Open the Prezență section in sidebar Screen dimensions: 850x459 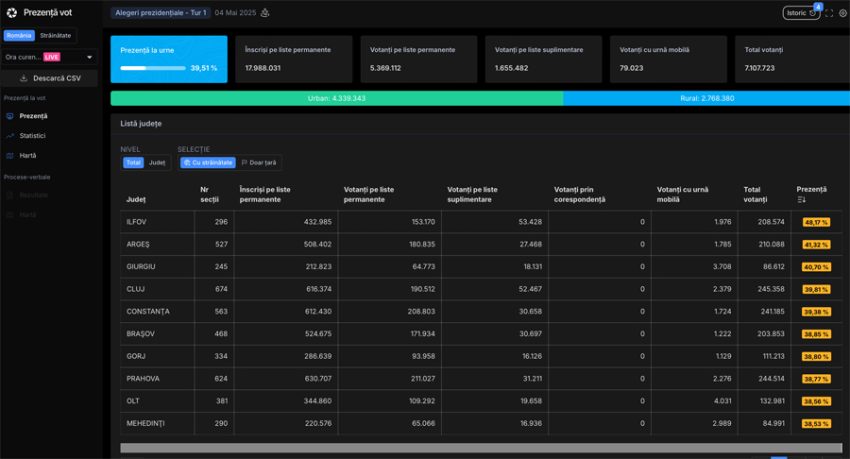(33, 116)
